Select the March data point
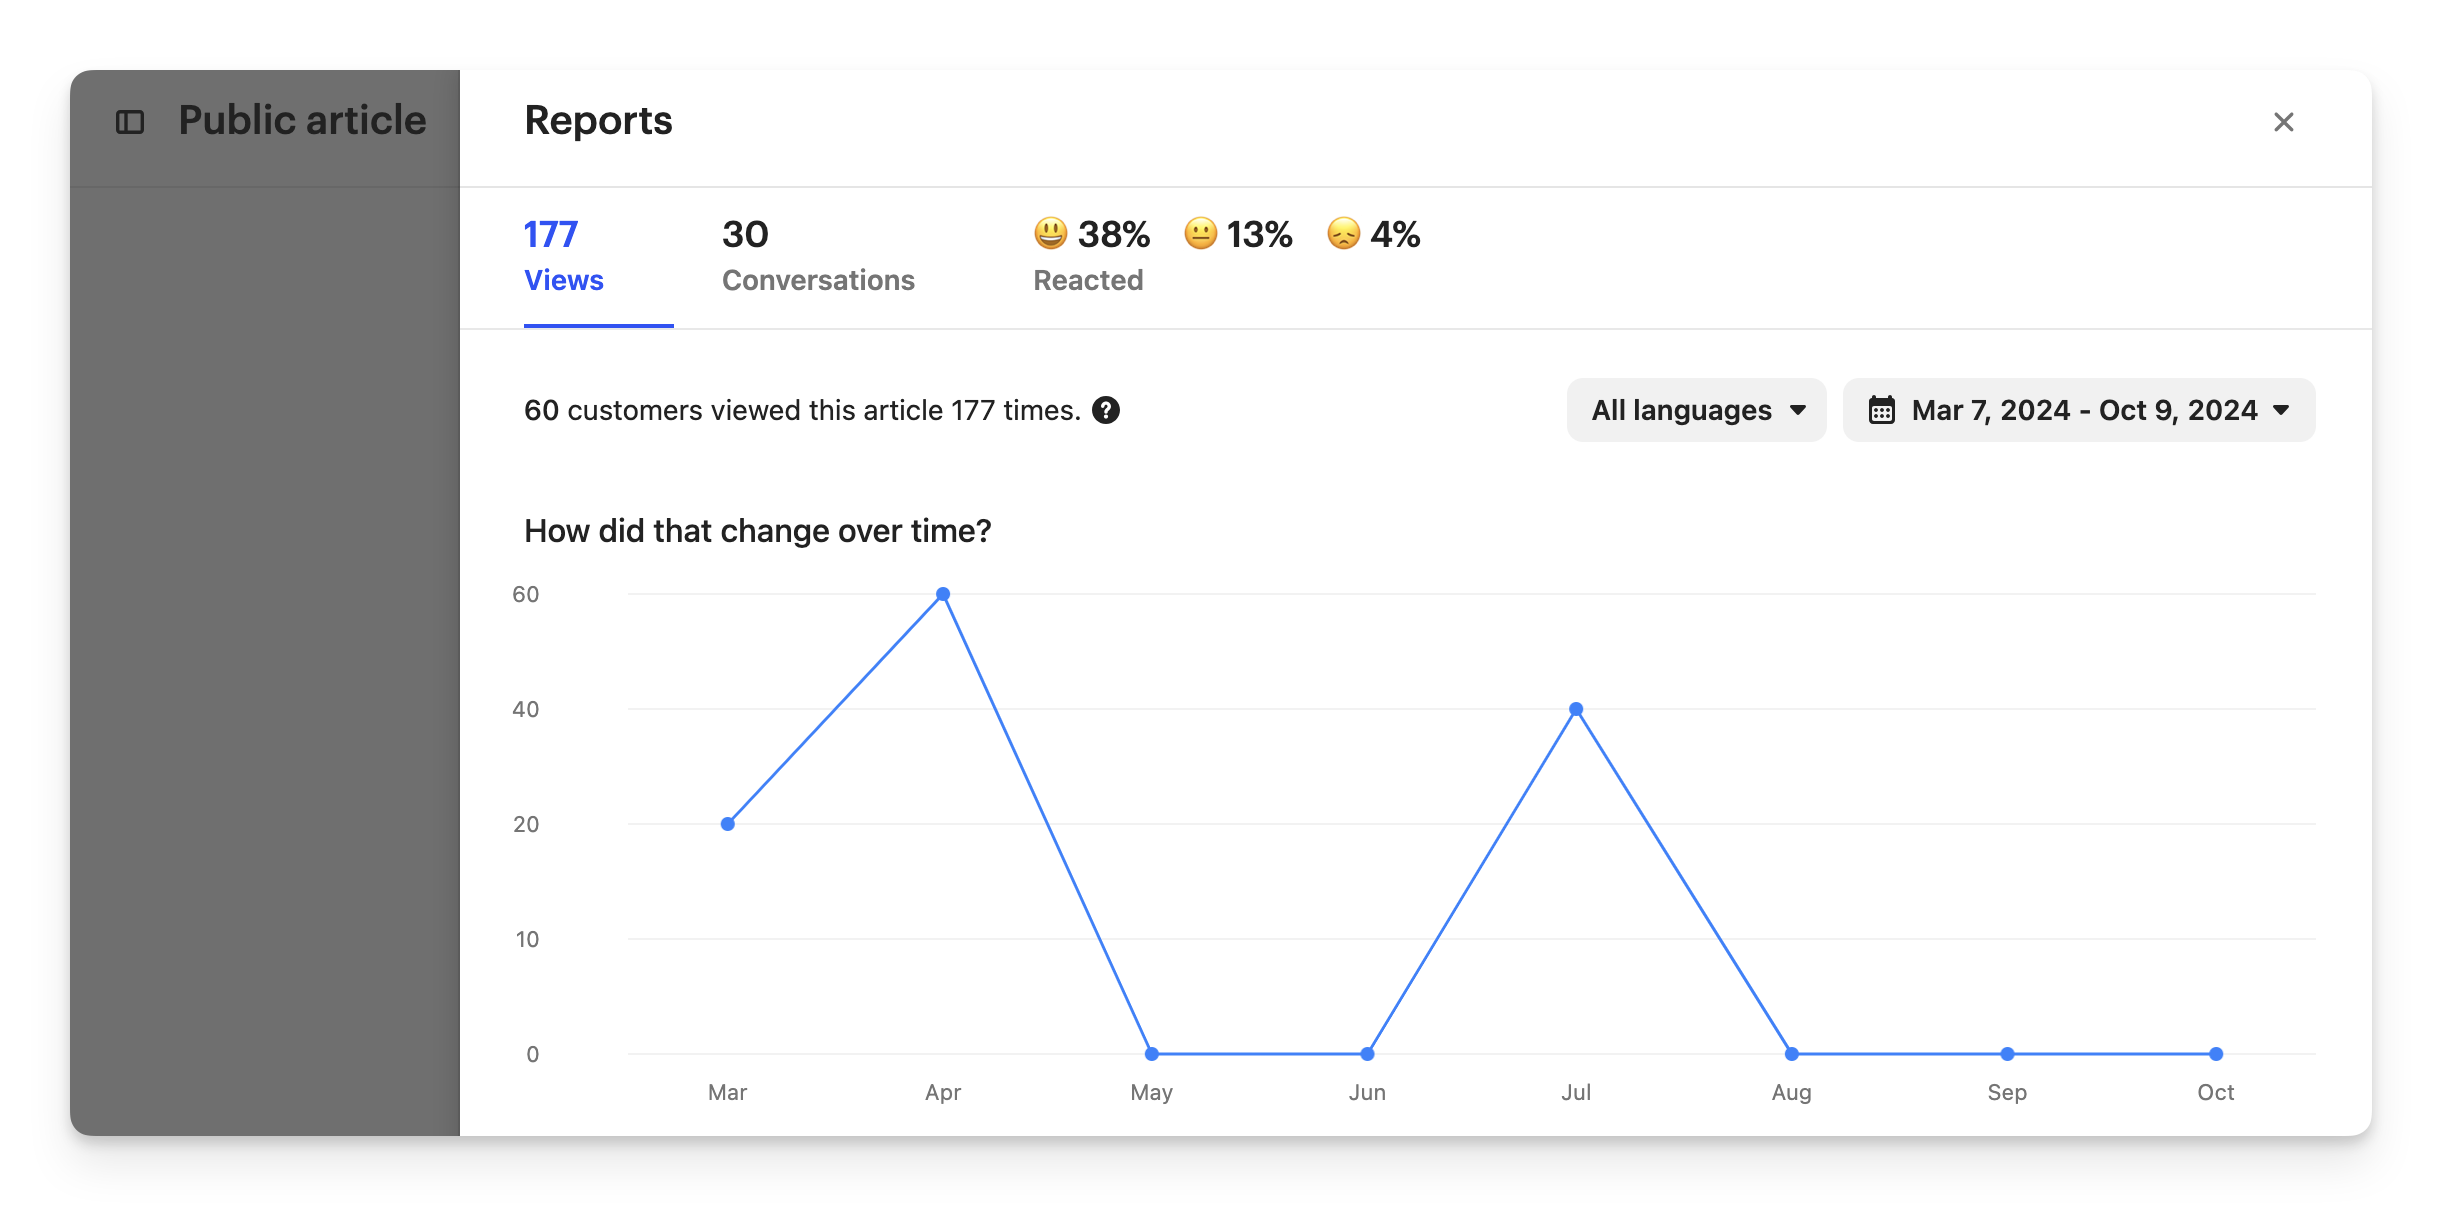 click(x=728, y=824)
